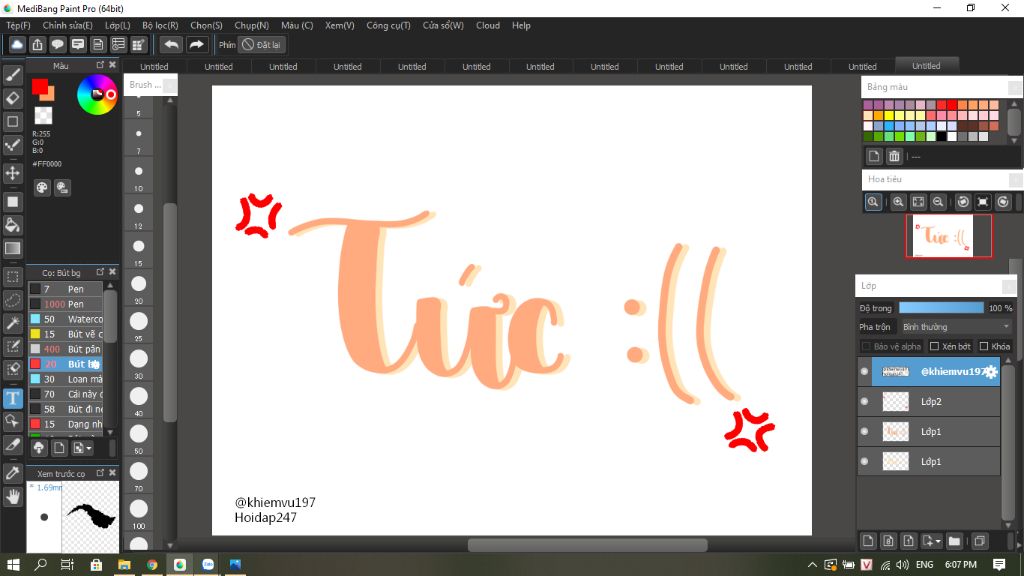Zoom in using the navigator icon
This screenshot has width=1024, height=576.
click(x=898, y=202)
